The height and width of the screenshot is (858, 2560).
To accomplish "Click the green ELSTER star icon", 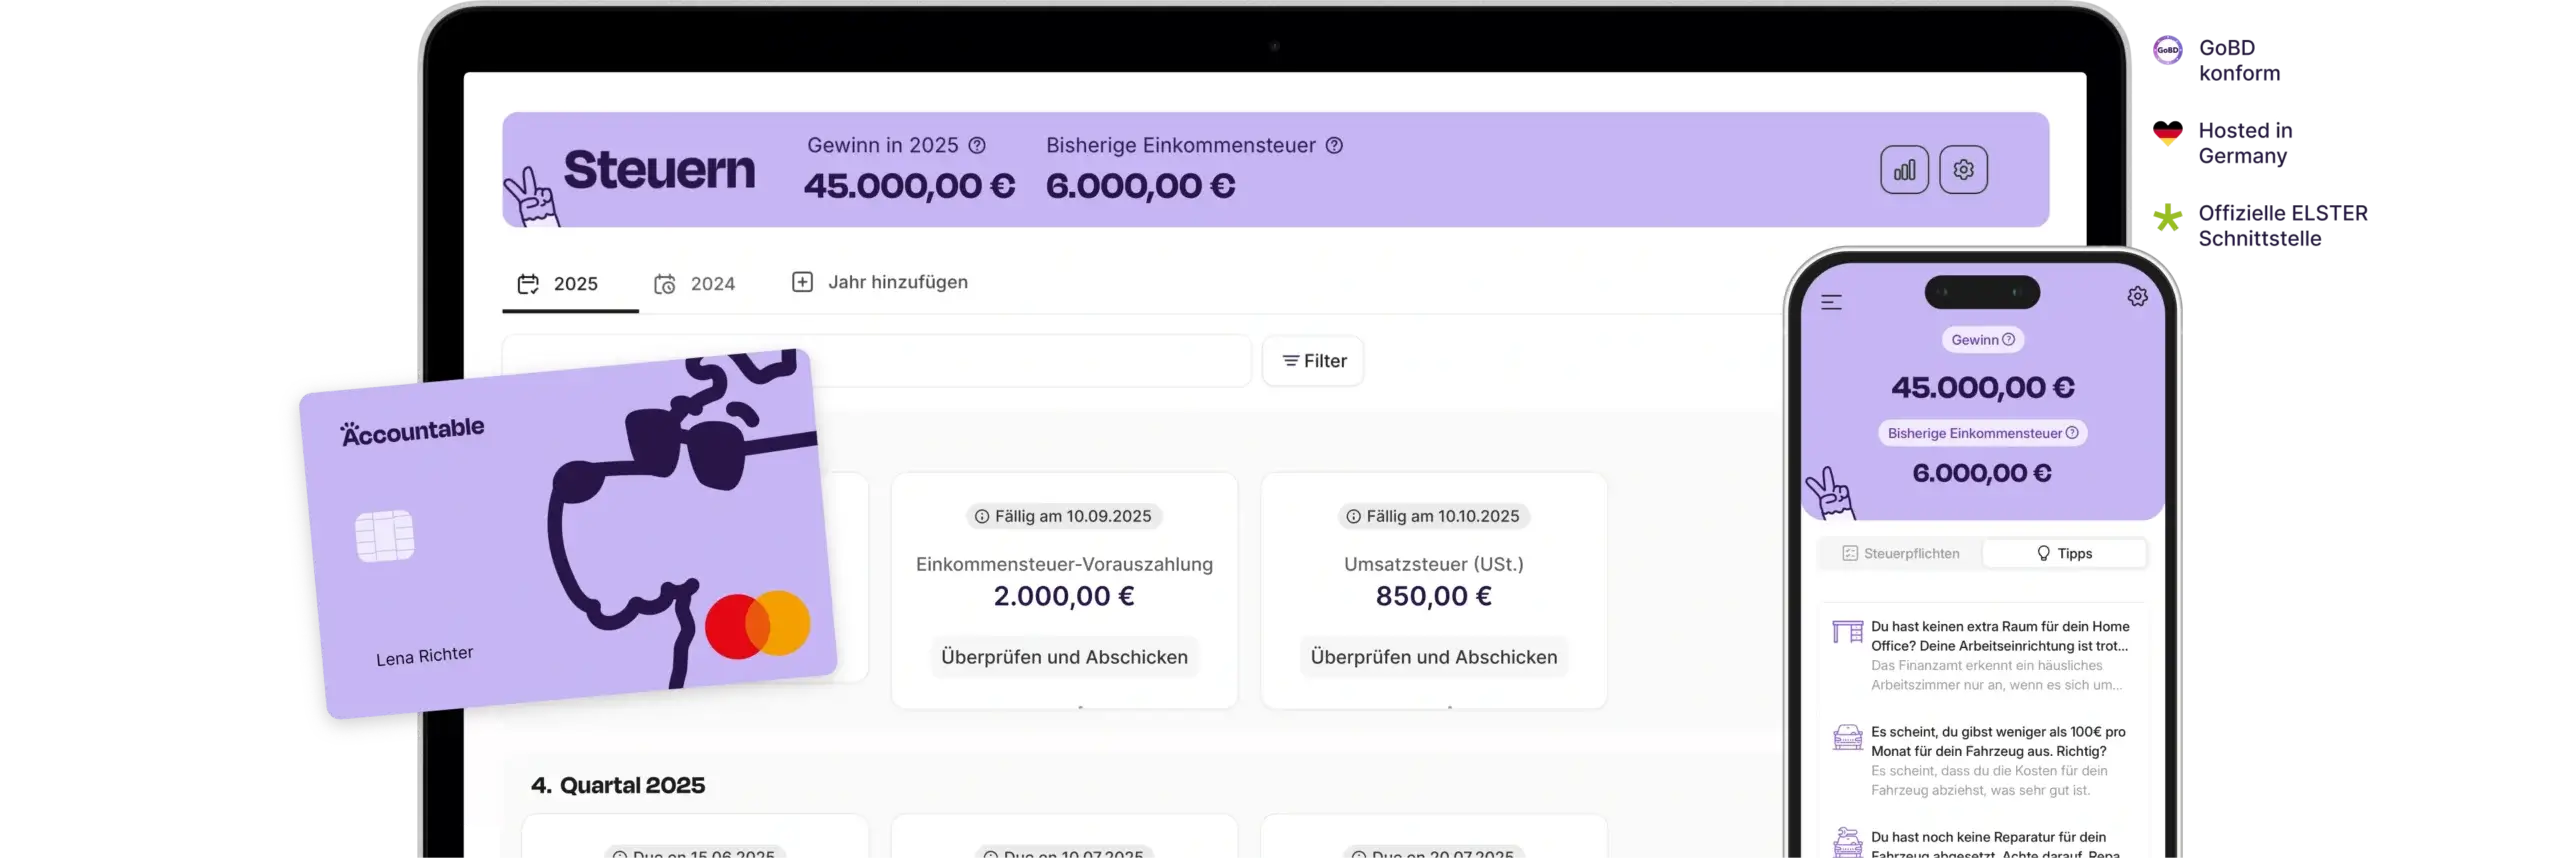I will pyautogui.click(x=2167, y=217).
